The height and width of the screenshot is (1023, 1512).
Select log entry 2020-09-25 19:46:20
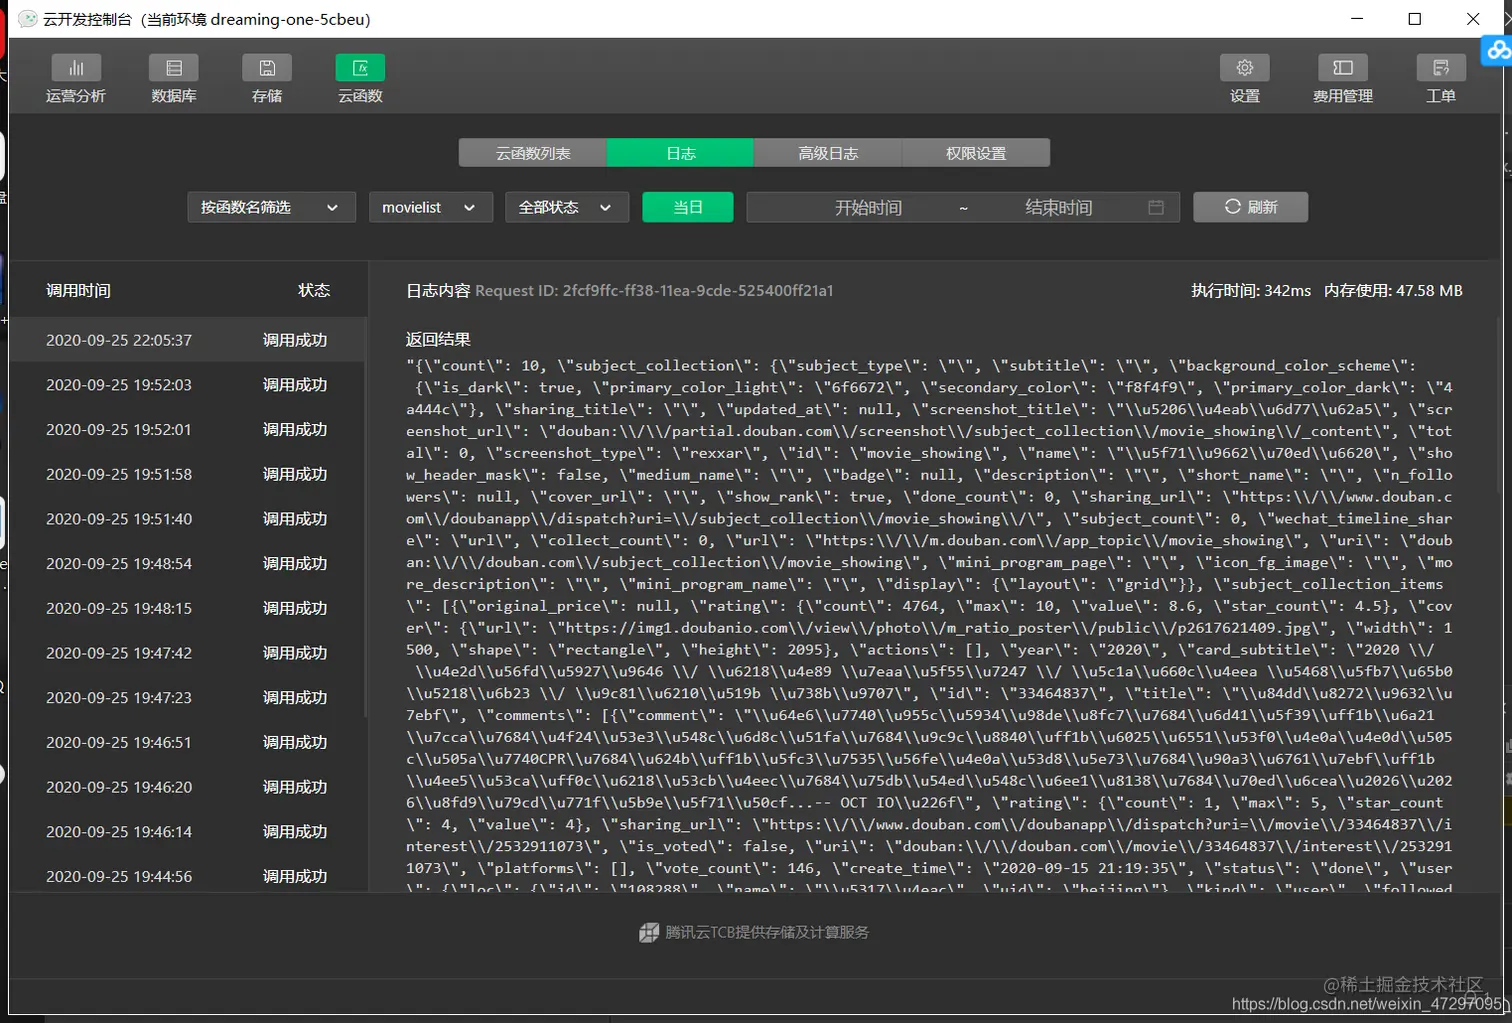click(188, 787)
